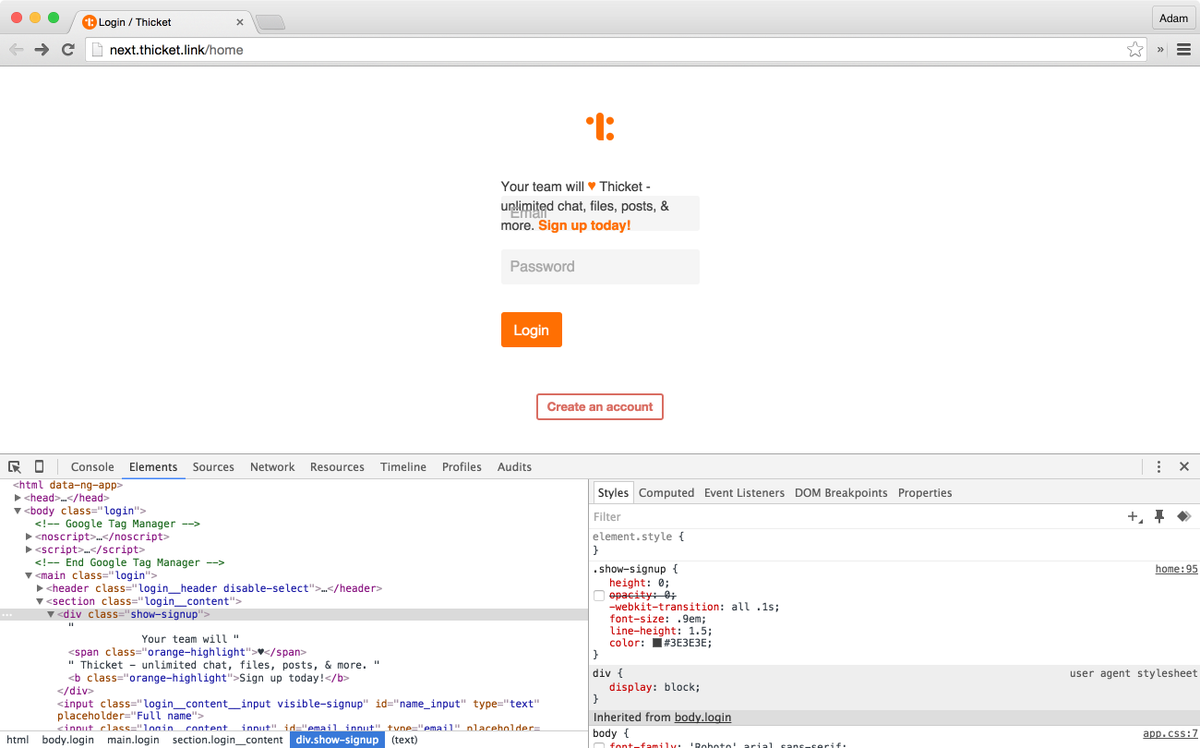Select body.login breadcrumb item
1200x748 pixels.
click(x=68, y=740)
